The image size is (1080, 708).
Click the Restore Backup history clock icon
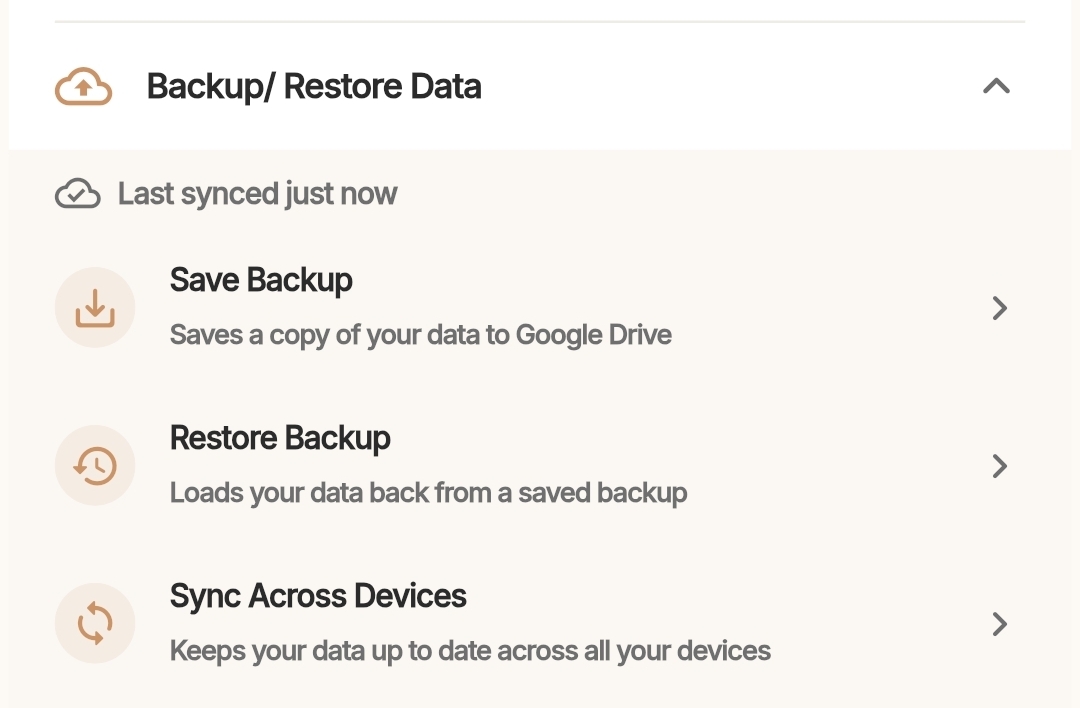95,466
